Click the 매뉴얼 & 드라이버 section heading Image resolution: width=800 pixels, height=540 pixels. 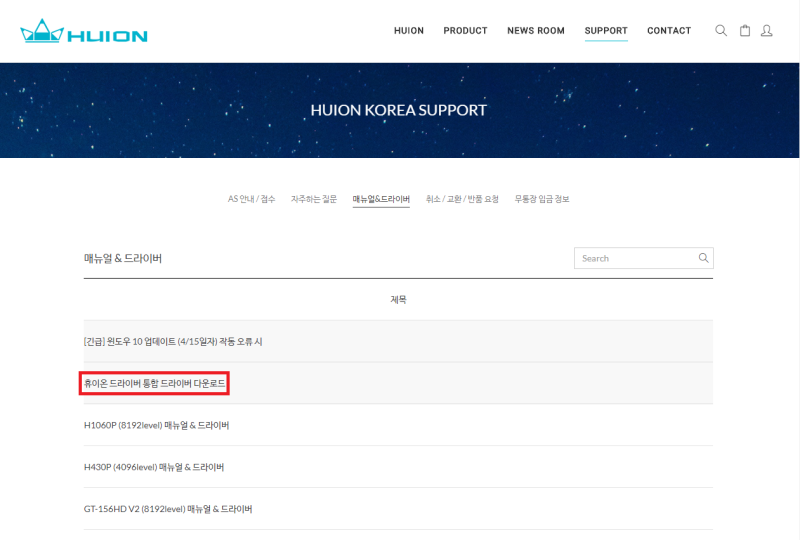(122, 258)
